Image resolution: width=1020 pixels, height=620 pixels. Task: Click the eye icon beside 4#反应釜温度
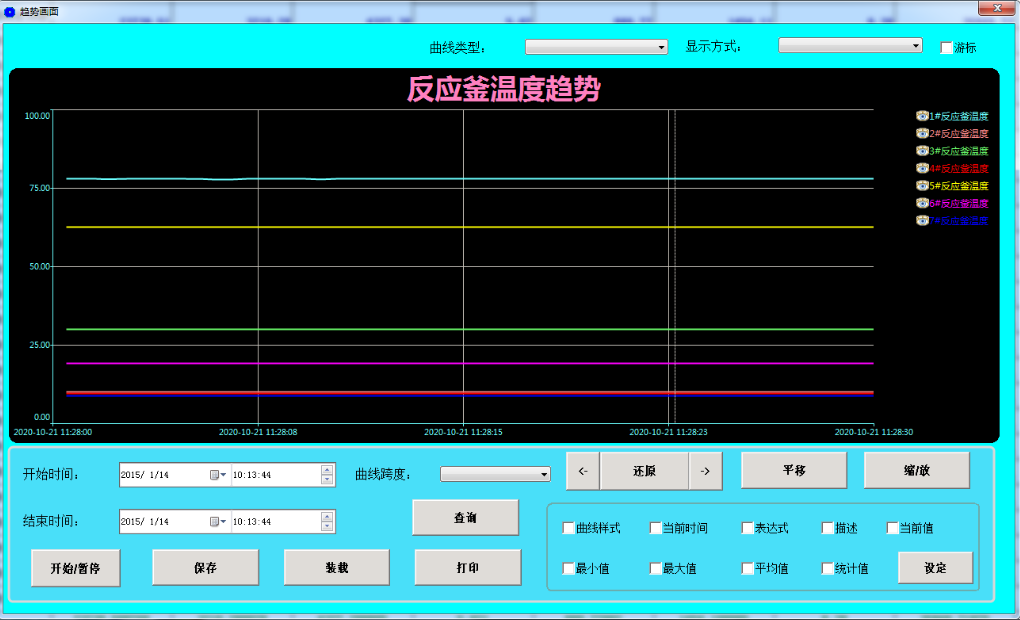tap(922, 168)
